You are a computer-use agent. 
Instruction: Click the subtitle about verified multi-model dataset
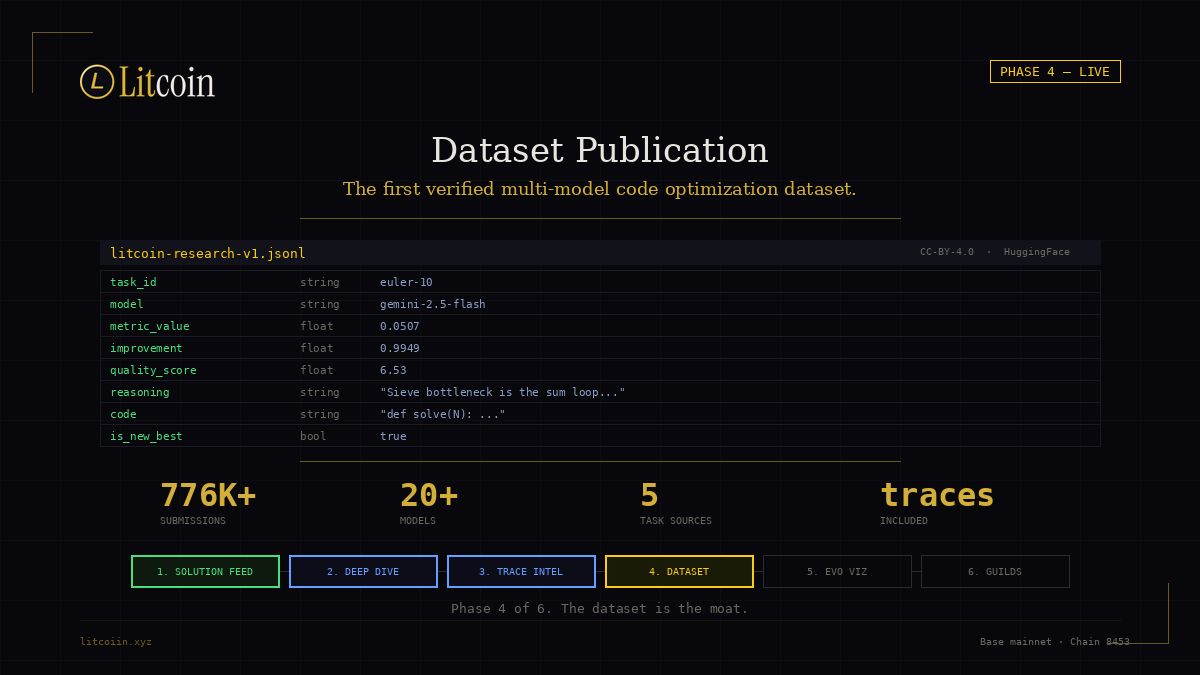pos(600,189)
